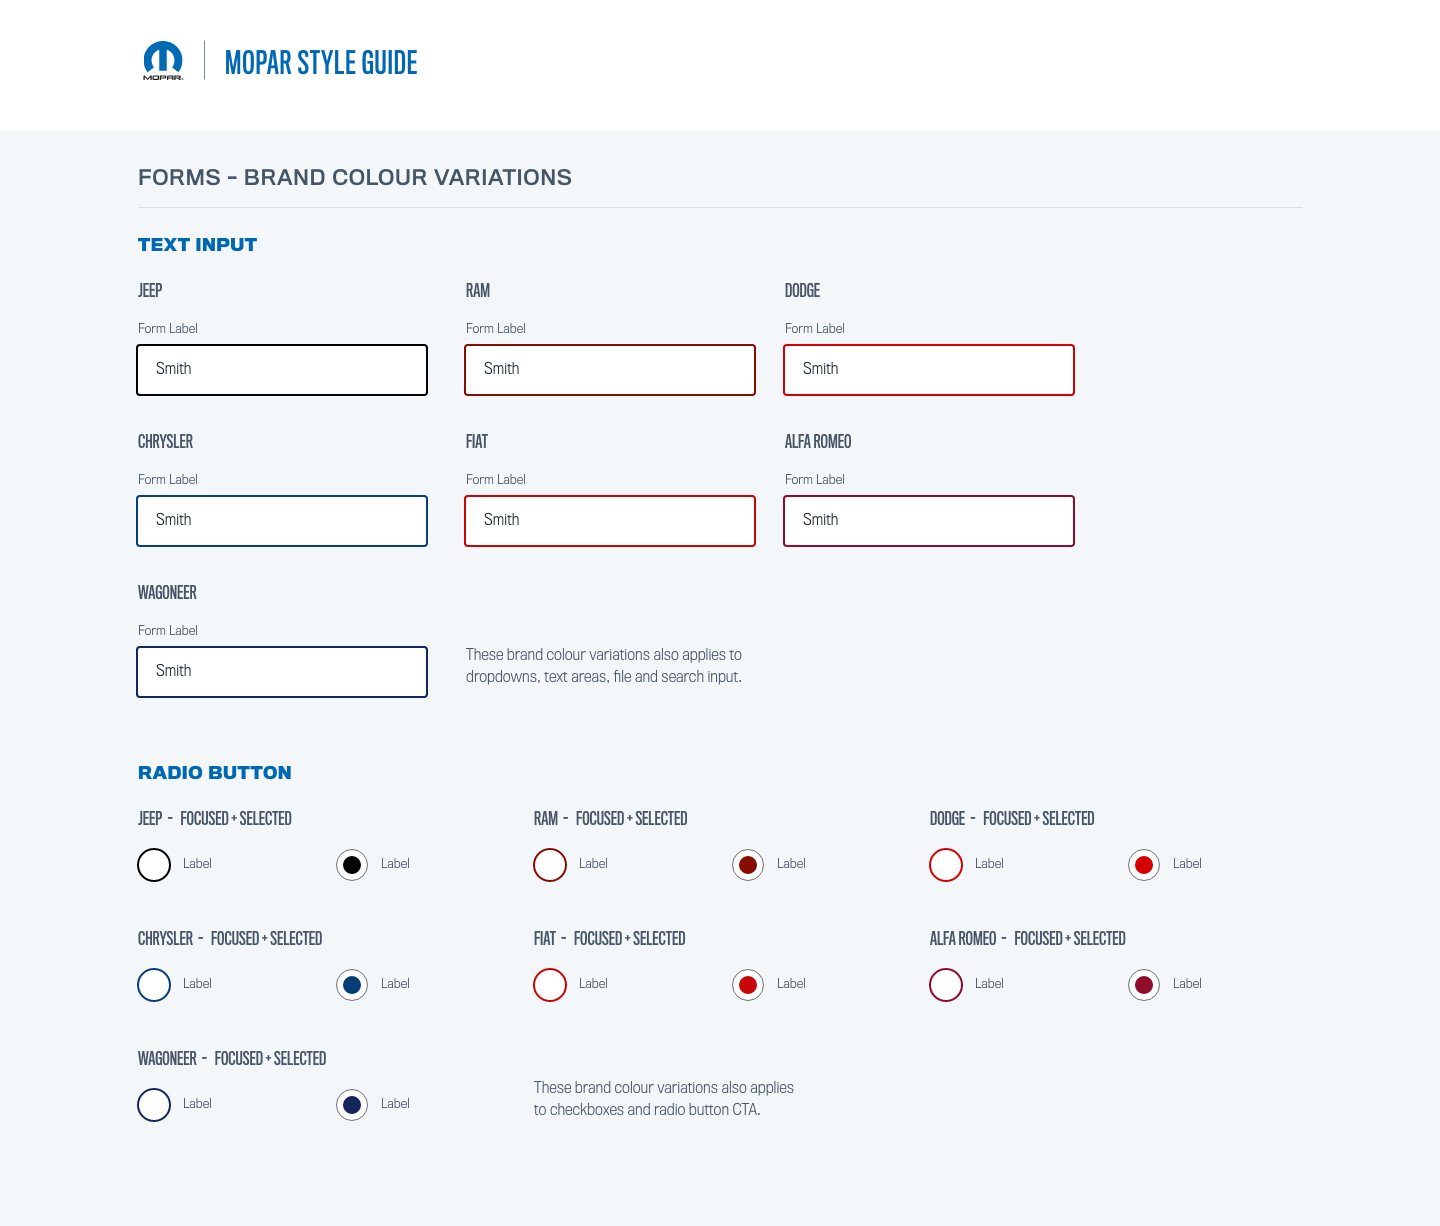Select the Fiat focused empty radio button
Screen dimensions: 1440x1226
(x=550, y=985)
